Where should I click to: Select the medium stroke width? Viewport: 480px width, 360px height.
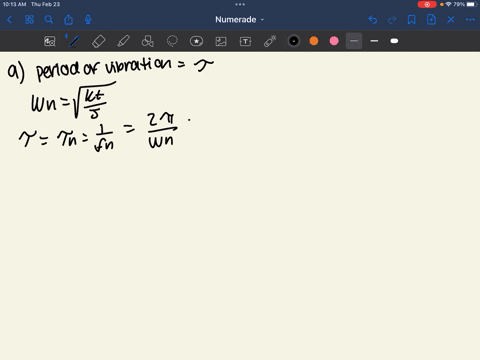[x=374, y=41]
